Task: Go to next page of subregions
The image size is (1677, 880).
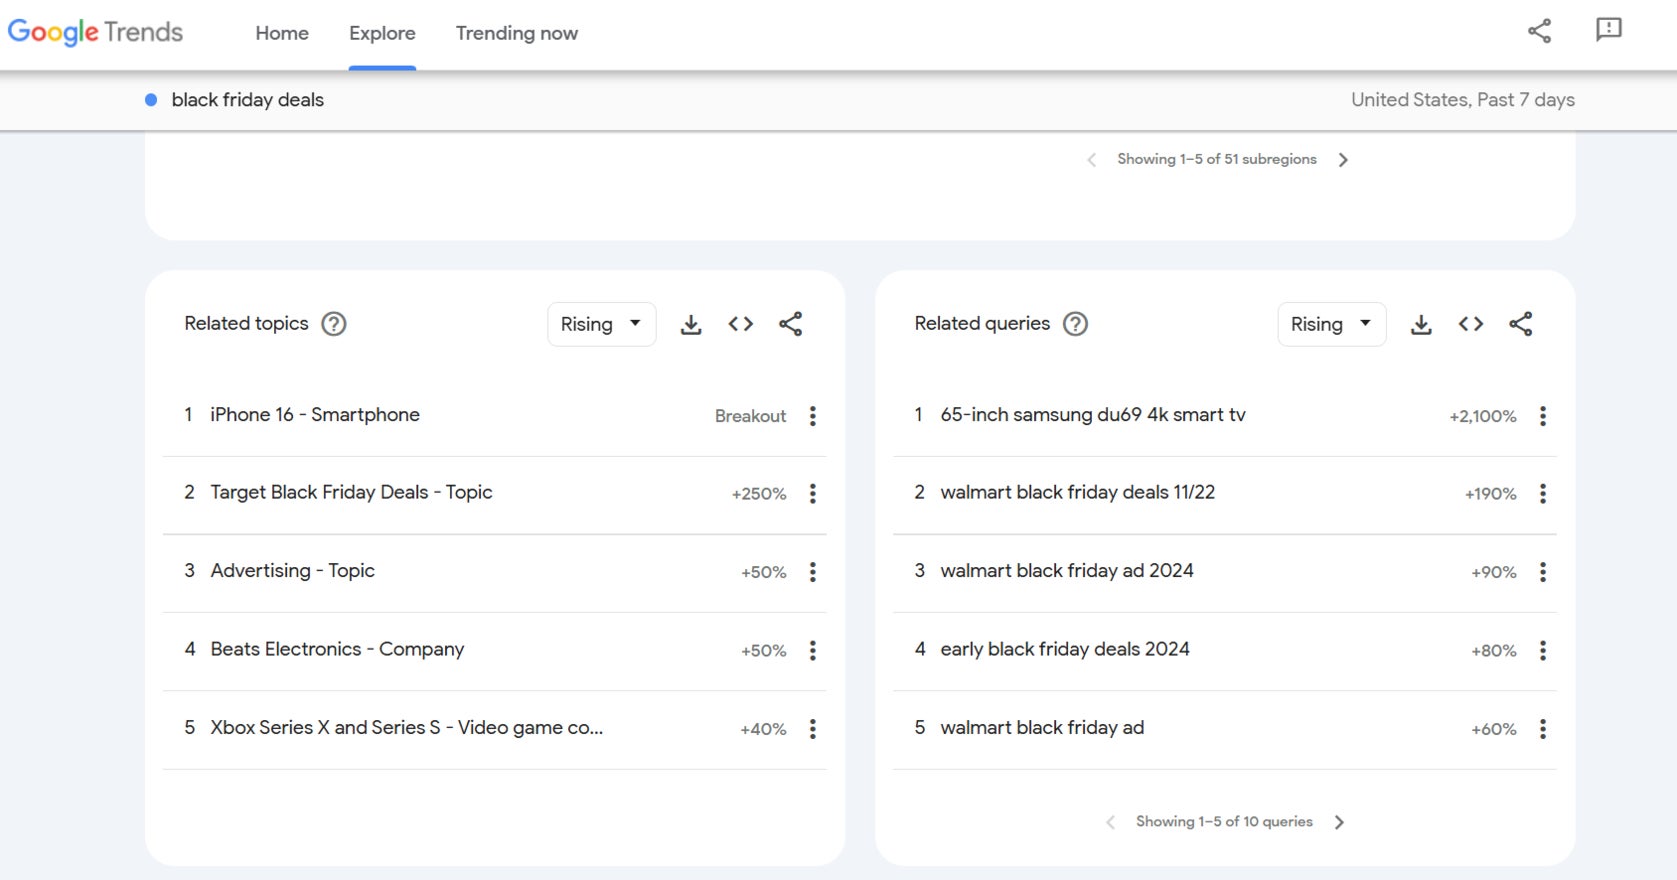Action: tap(1343, 160)
